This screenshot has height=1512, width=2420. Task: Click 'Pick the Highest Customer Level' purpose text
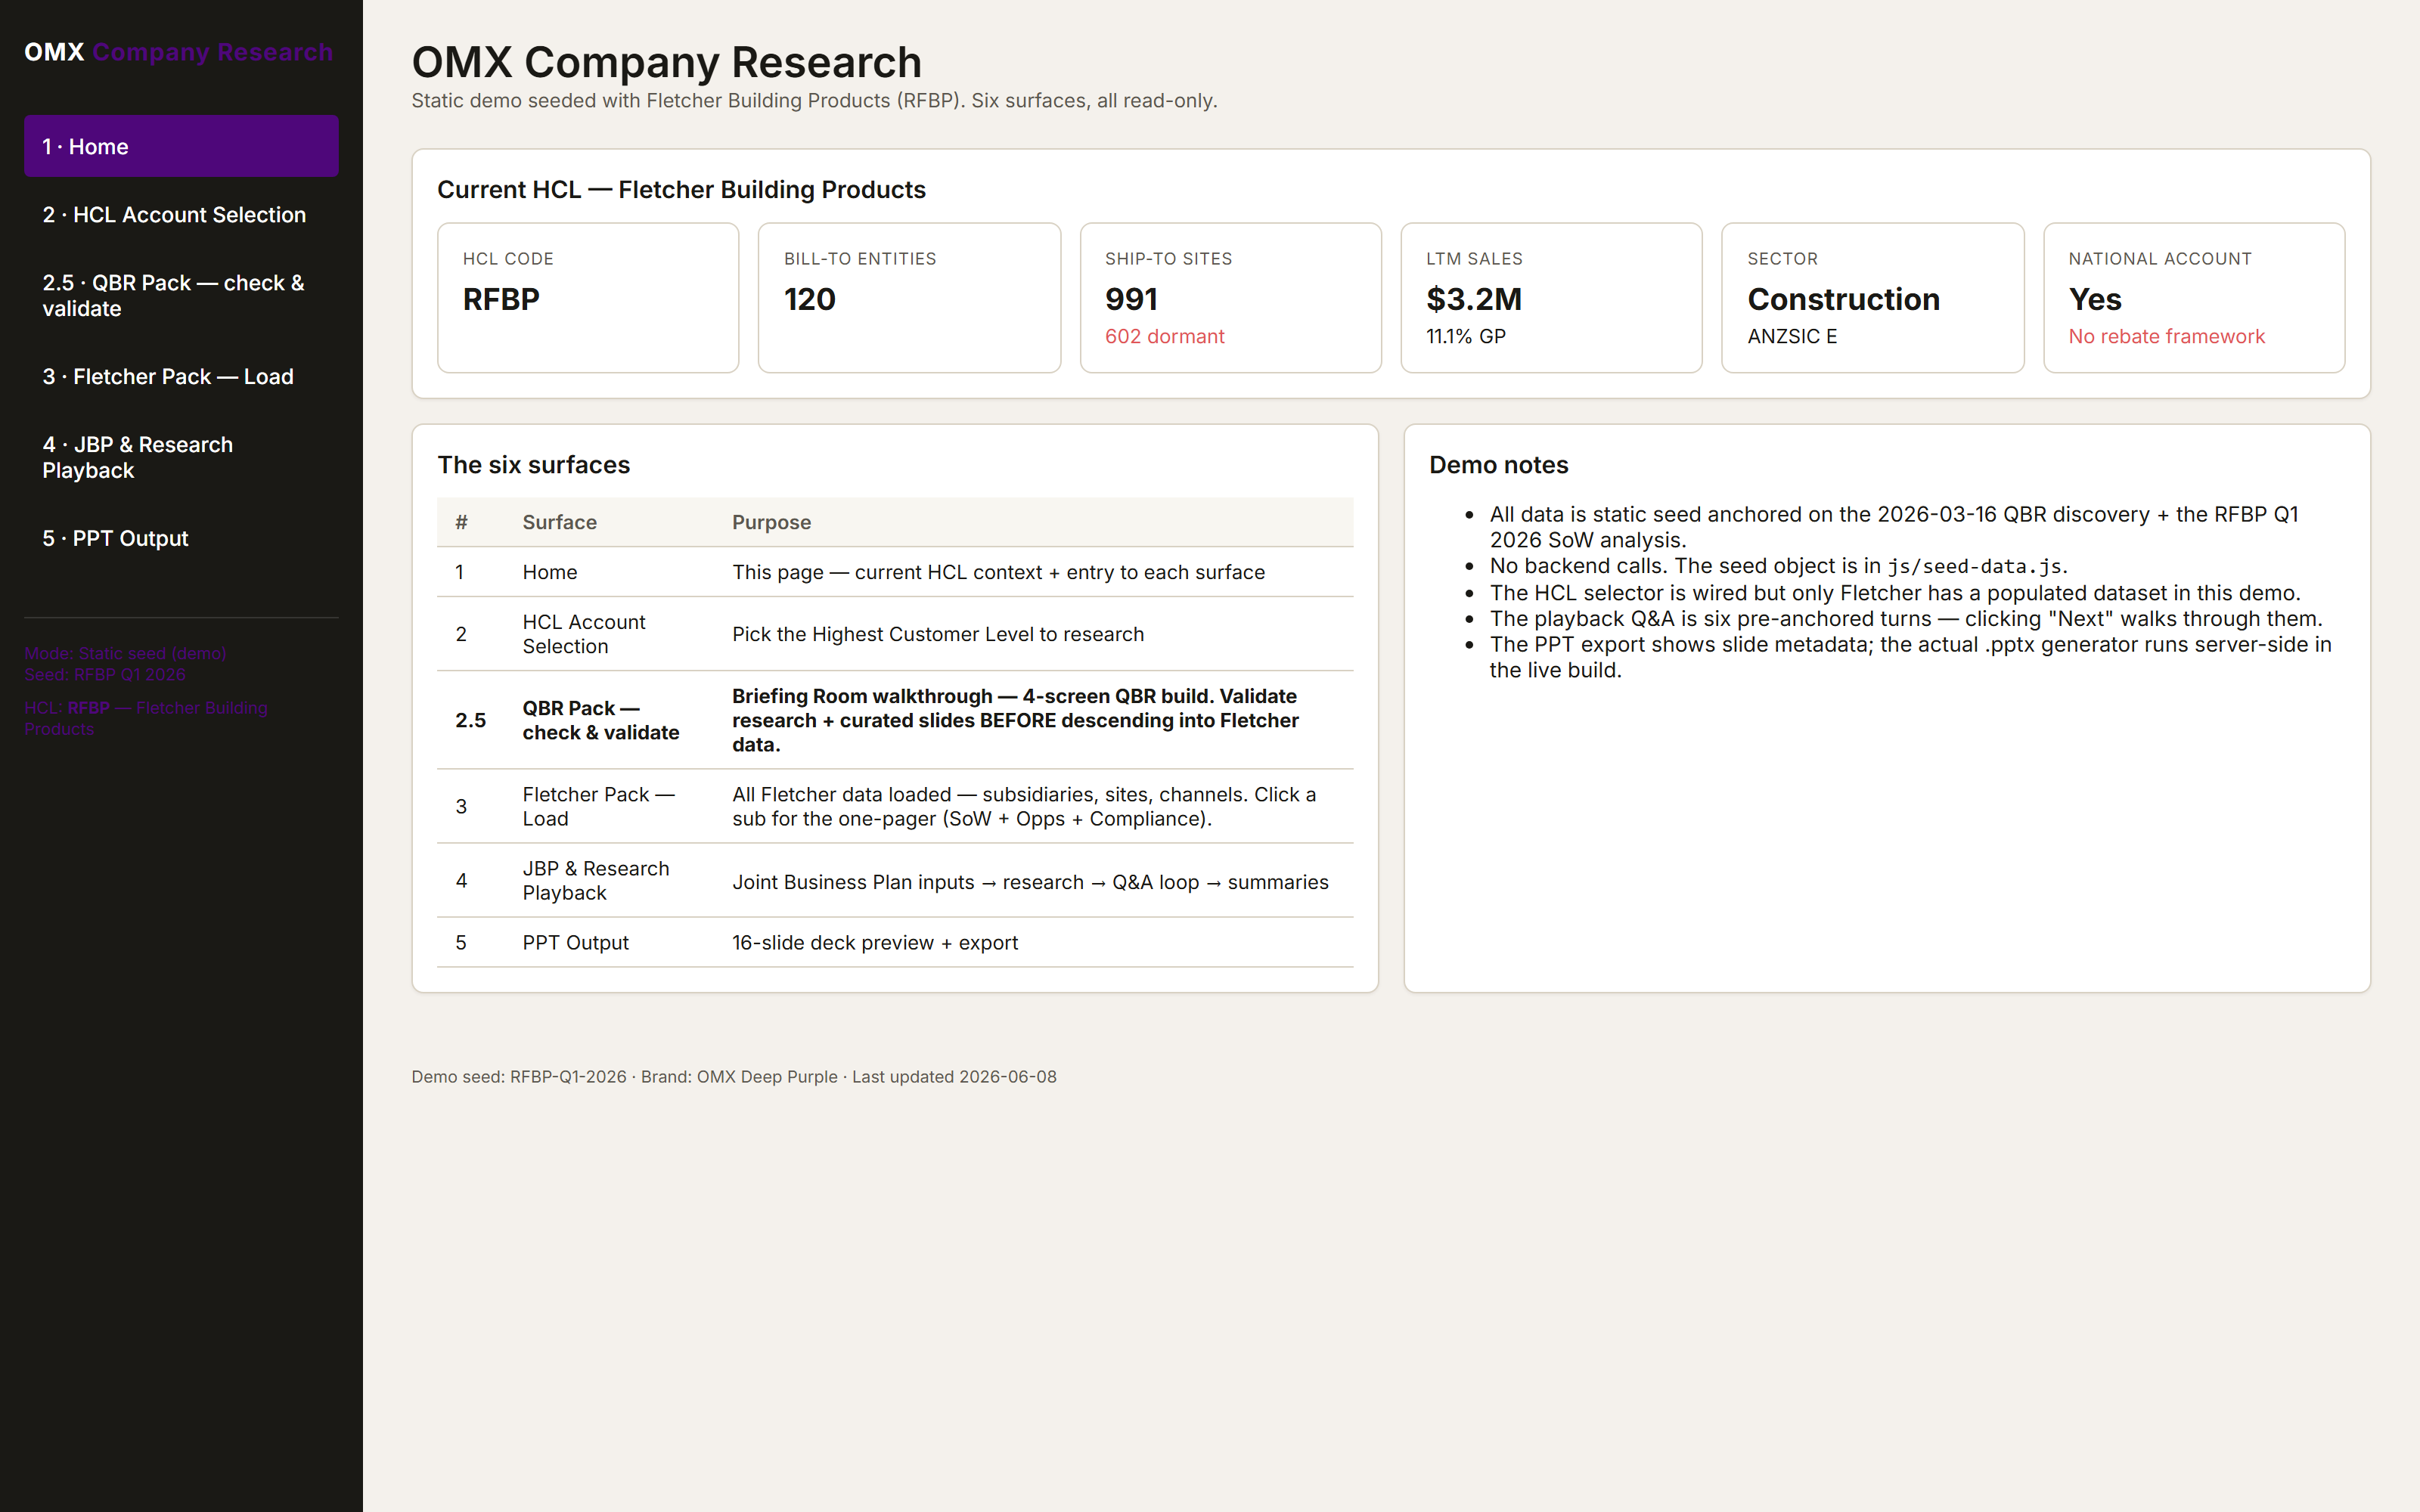[937, 634]
